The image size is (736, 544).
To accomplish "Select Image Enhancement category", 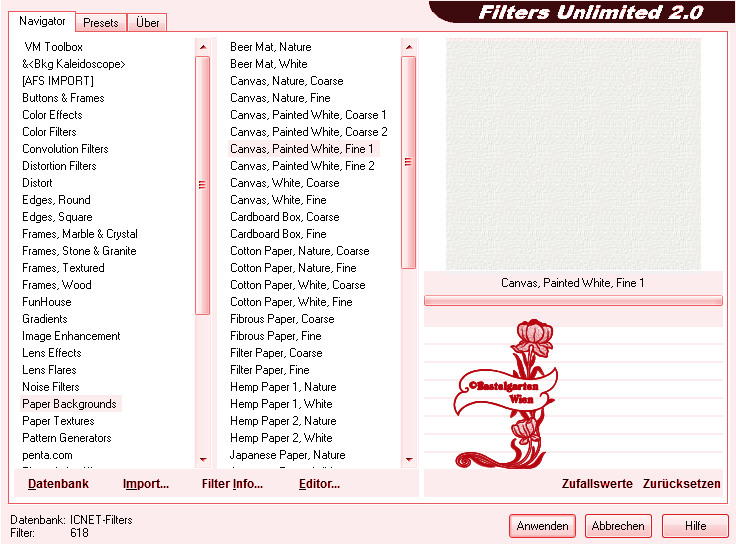I will [71, 336].
